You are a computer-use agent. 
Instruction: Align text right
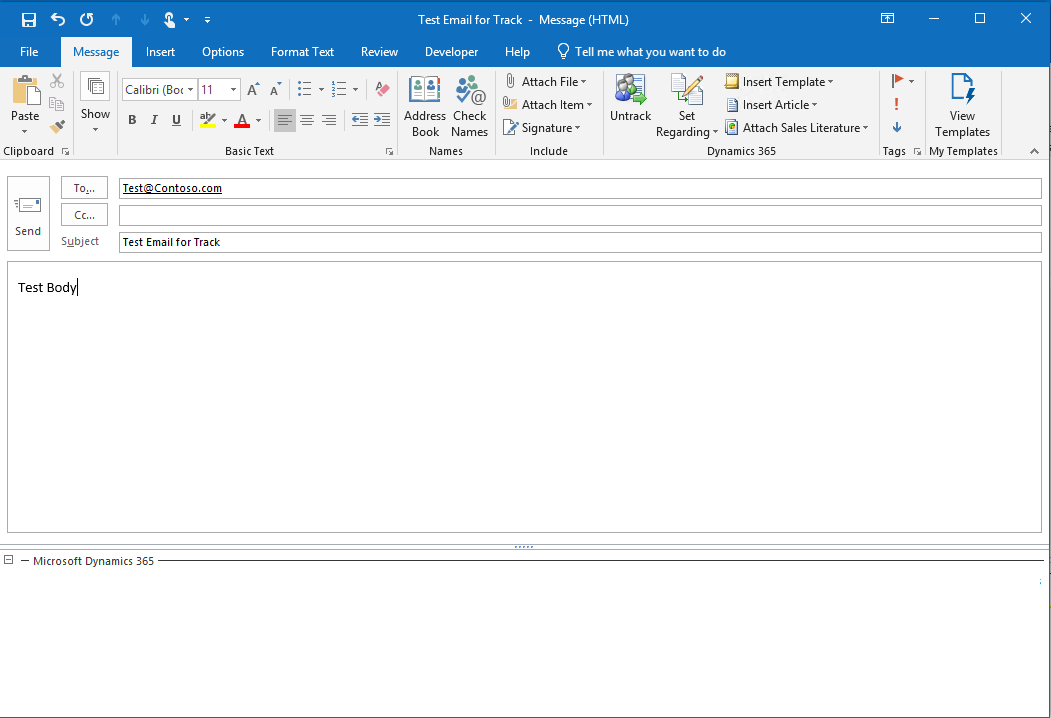pyautogui.click(x=329, y=120)
